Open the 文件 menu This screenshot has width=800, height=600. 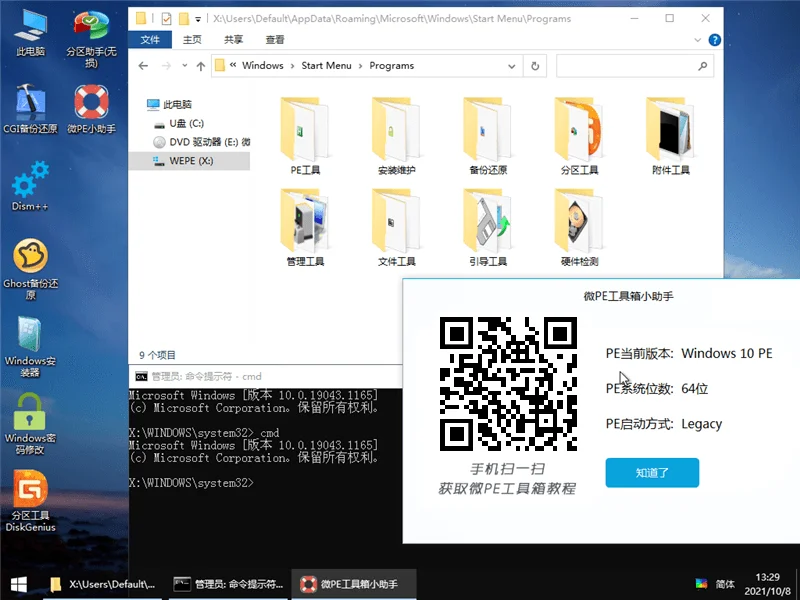coord(150,41)
